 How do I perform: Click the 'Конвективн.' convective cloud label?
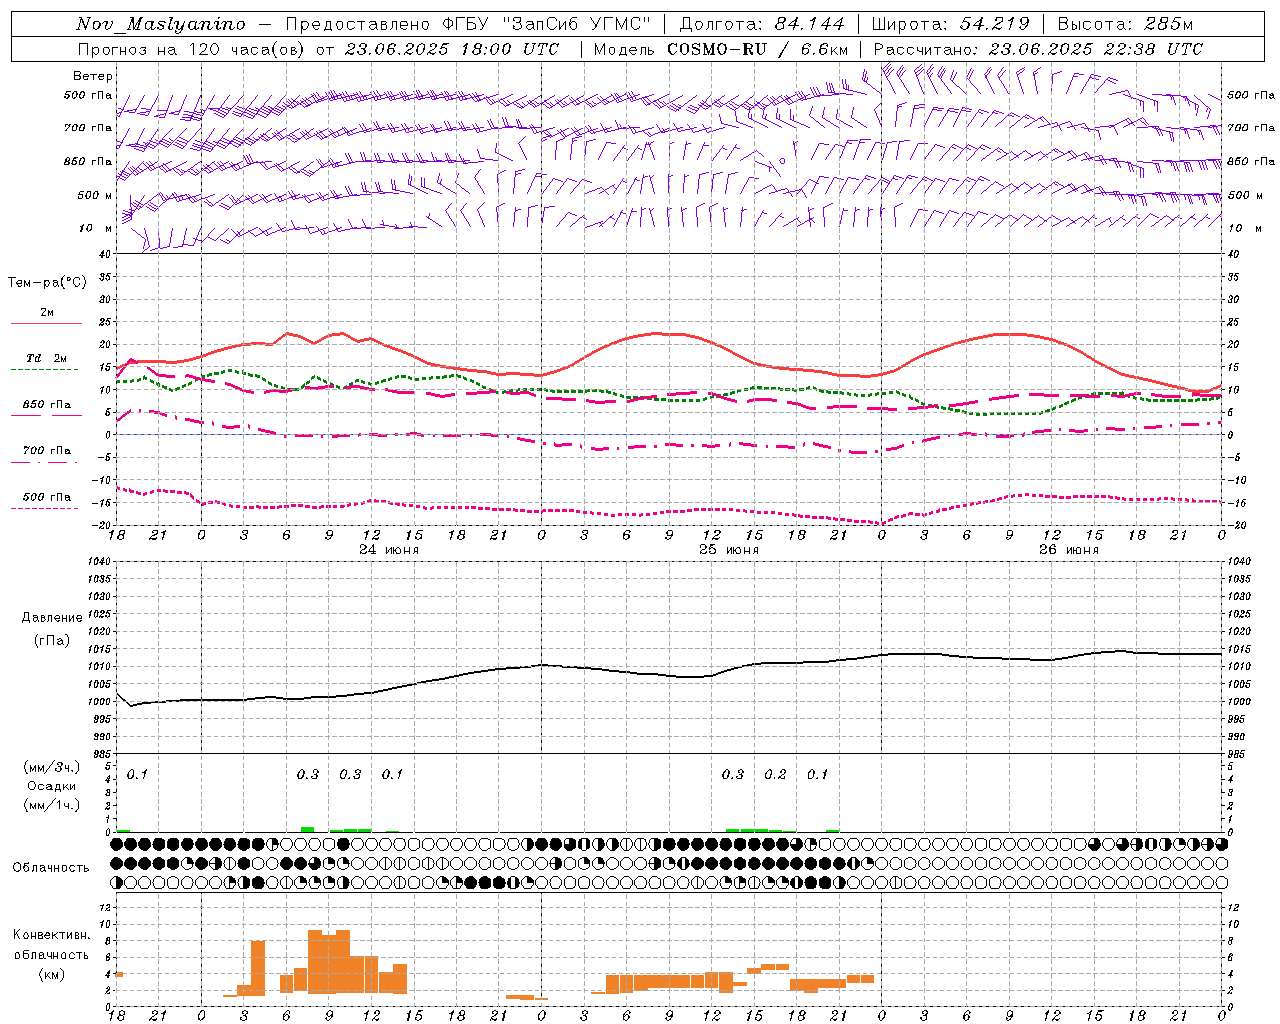click(x=51, y=935)
